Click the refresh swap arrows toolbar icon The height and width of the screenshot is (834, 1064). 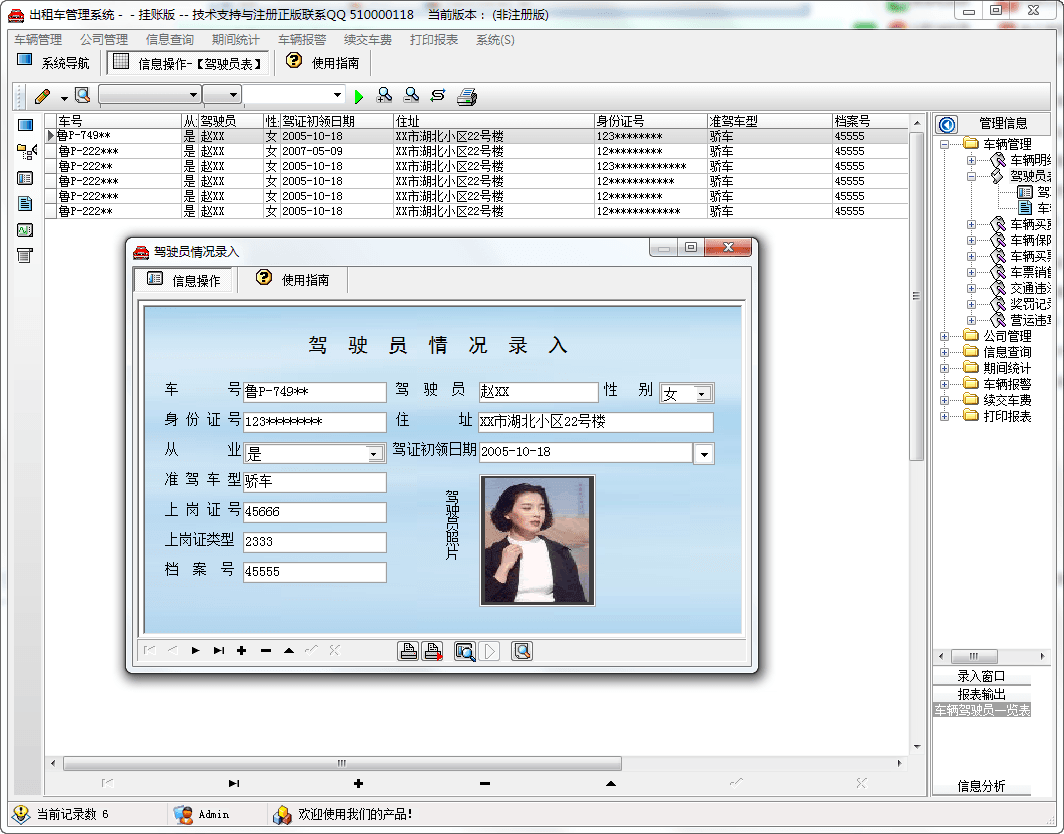(x=438, y=96)
